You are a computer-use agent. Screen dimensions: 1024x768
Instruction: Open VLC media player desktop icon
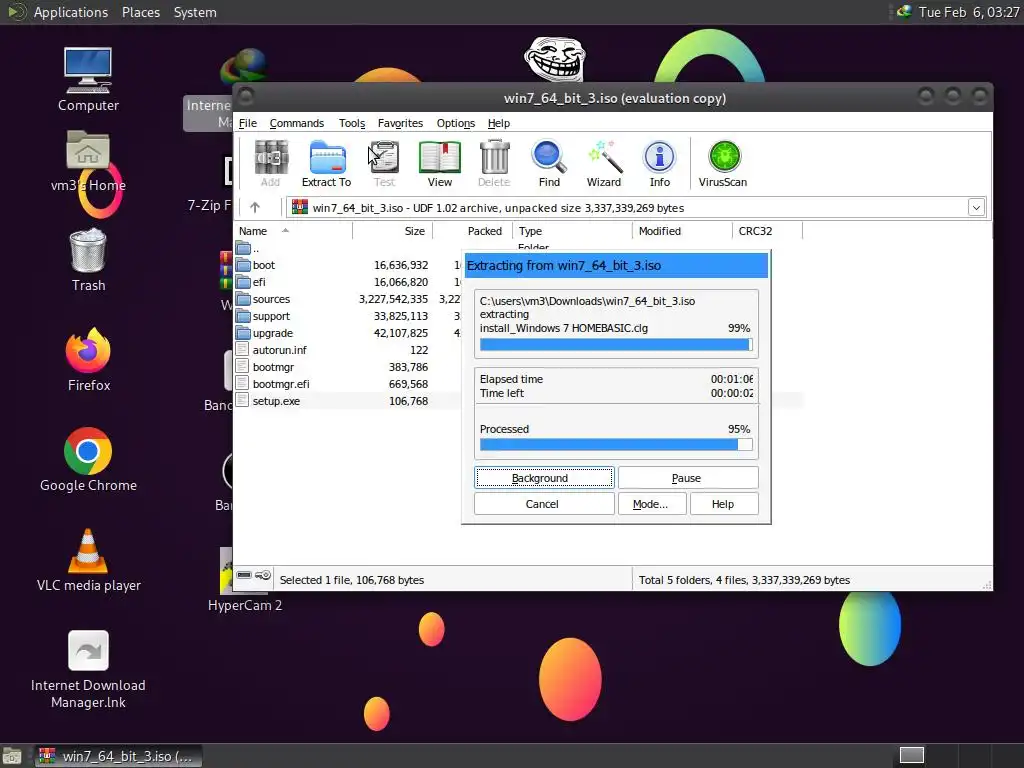point(88,560)
